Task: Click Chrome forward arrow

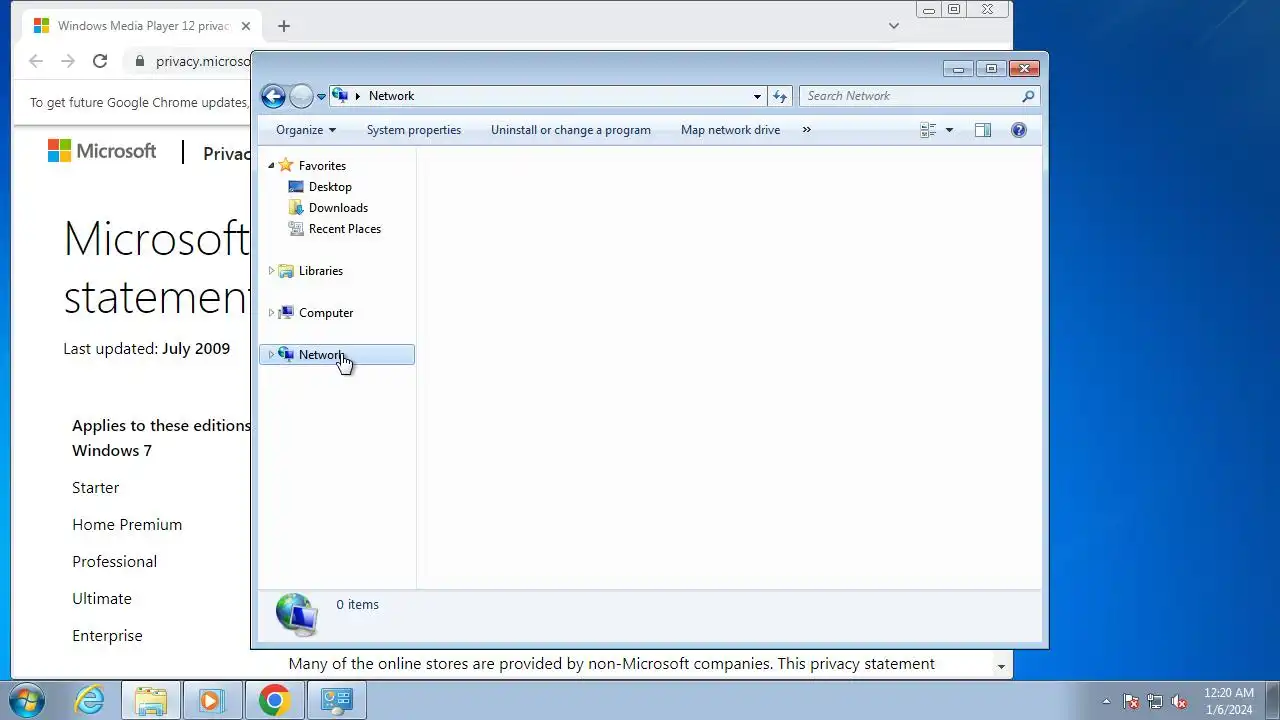Action: (x=68, y=61)
